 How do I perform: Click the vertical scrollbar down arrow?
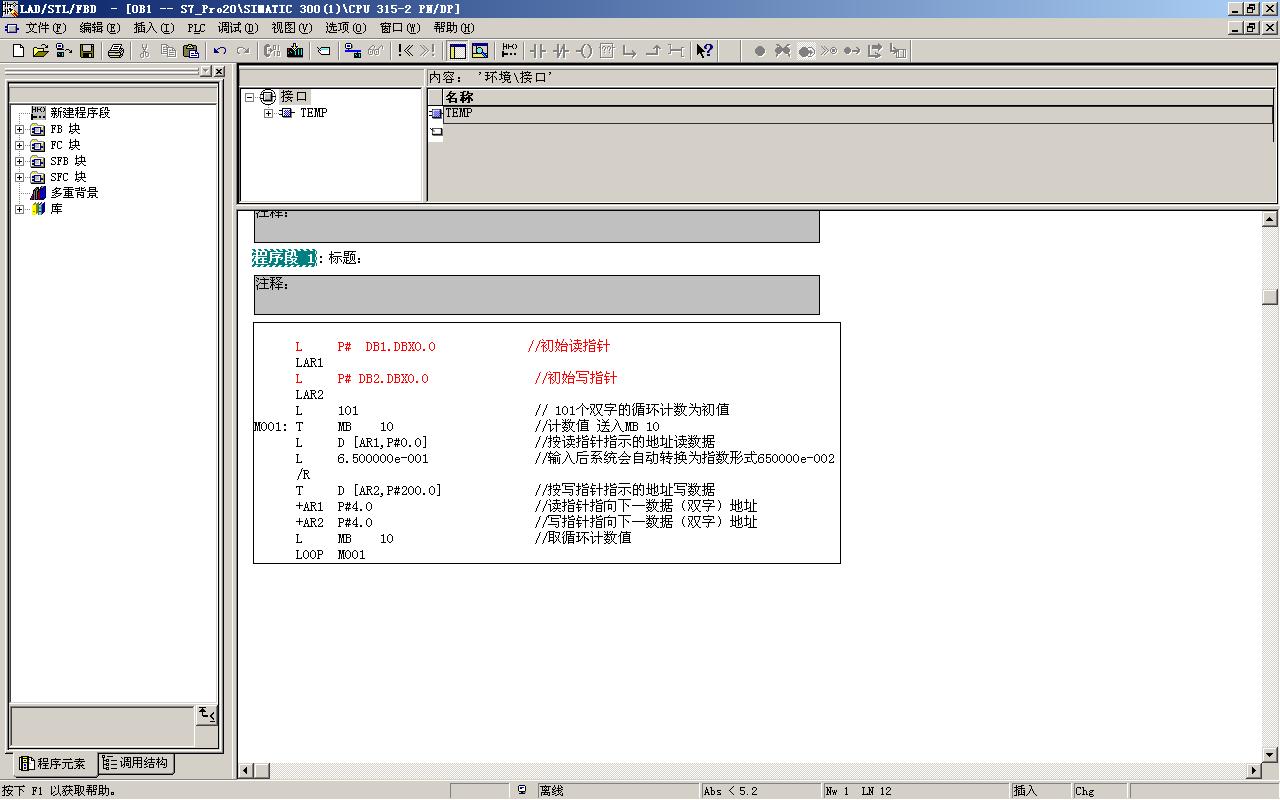click(x=1270, y=755)
